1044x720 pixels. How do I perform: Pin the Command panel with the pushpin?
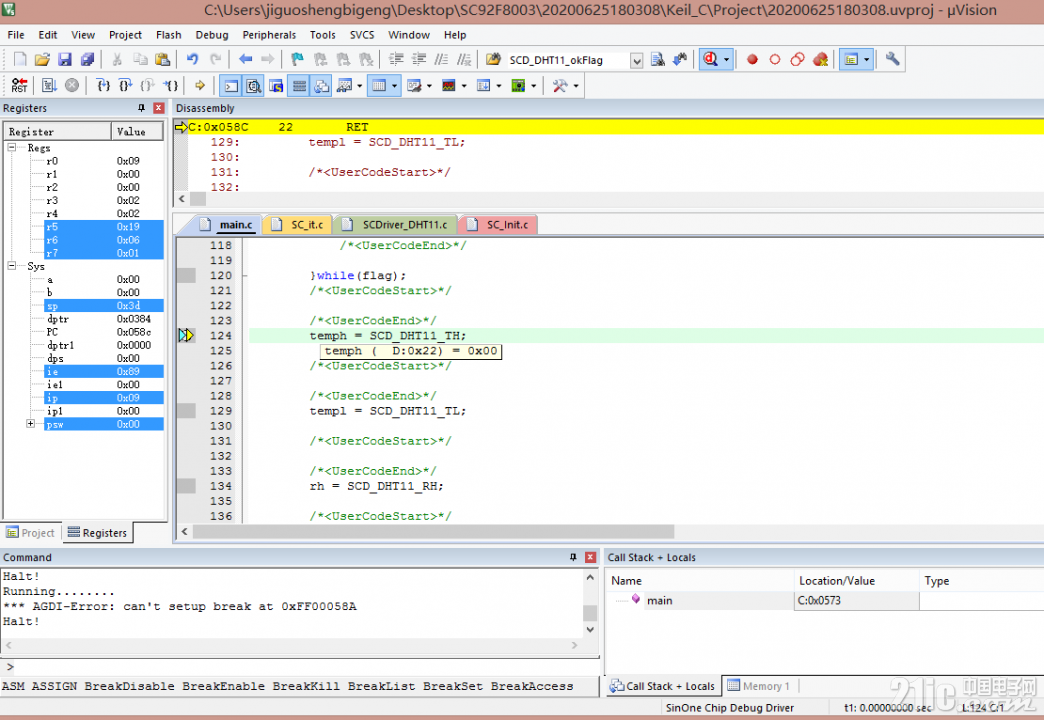pos(573,557)
